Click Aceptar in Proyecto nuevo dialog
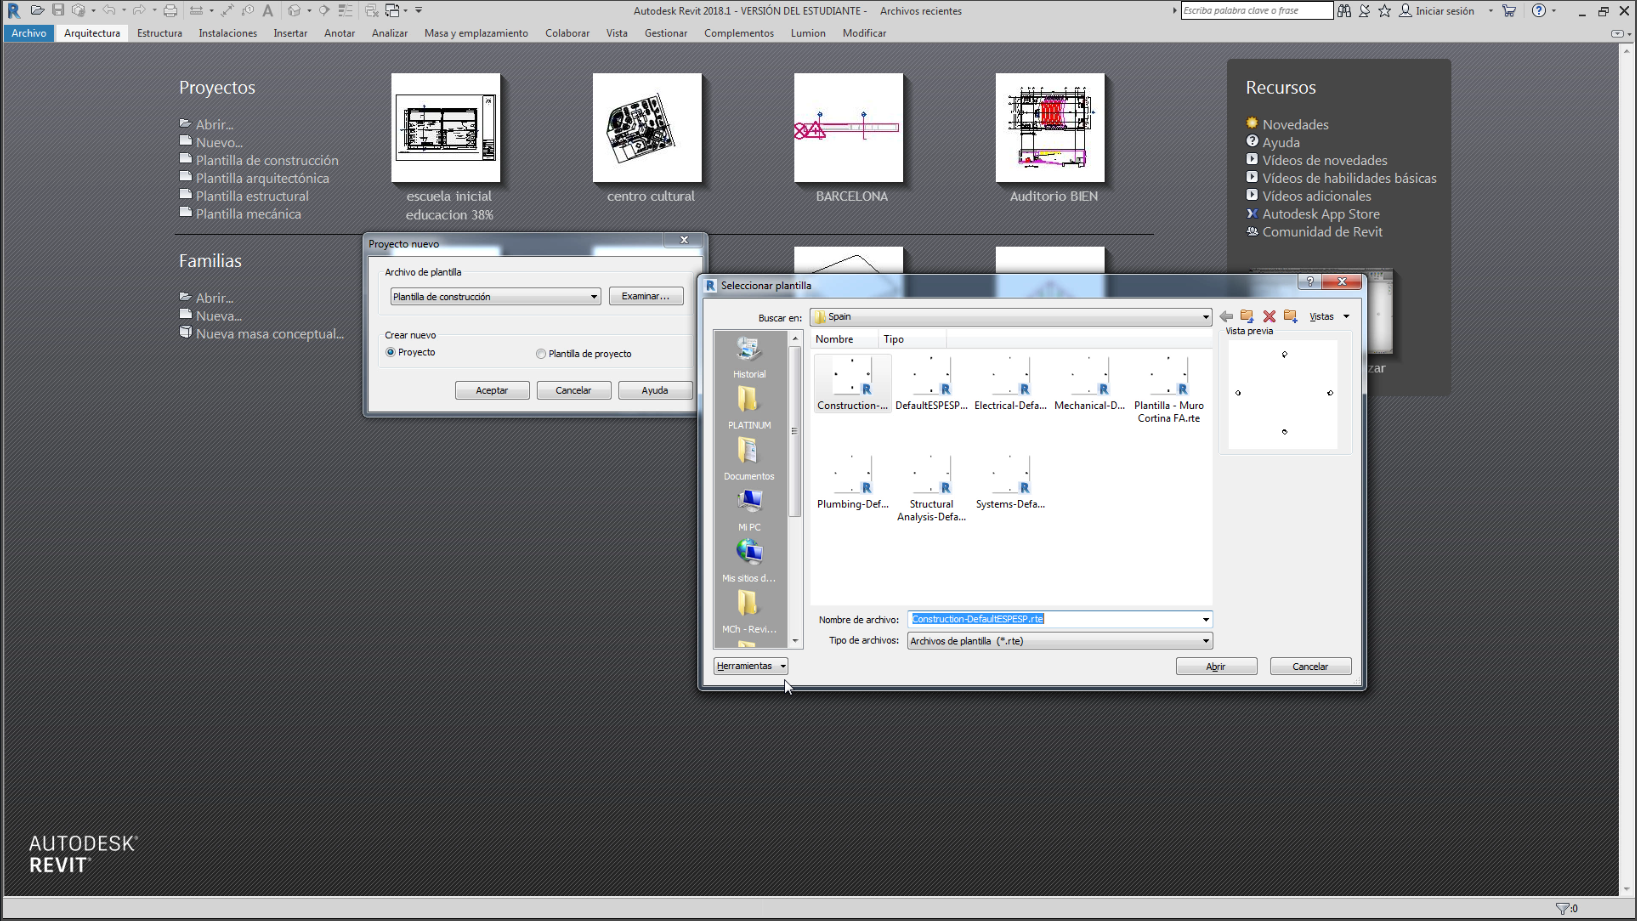 491,390
